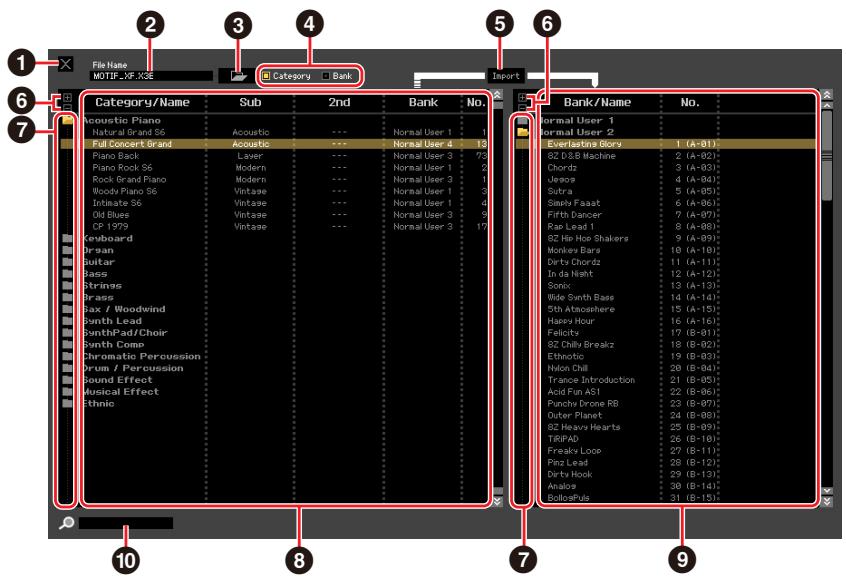Select the BollogPuls slot
846x579 pixels.
(568, 498)
